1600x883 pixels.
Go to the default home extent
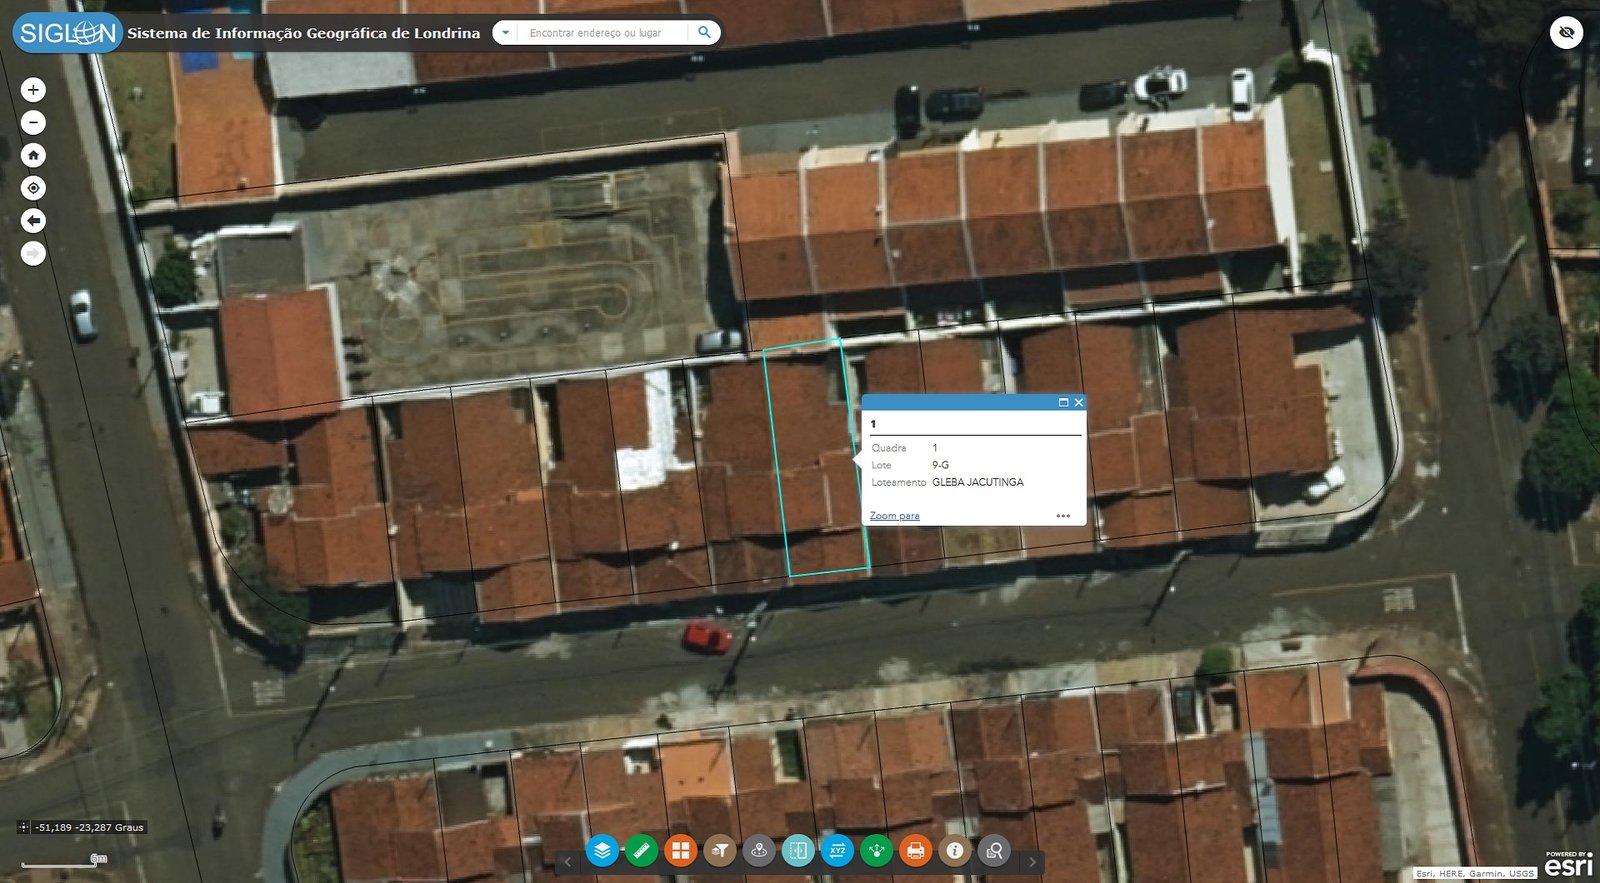33,155
